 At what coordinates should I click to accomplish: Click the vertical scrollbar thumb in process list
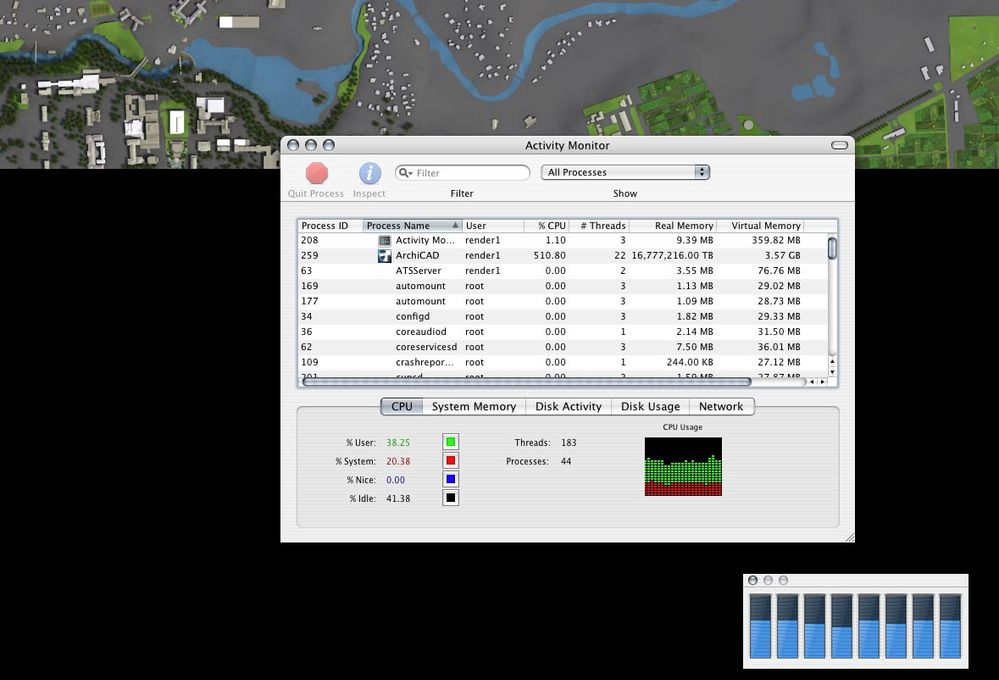click(832, 247)
